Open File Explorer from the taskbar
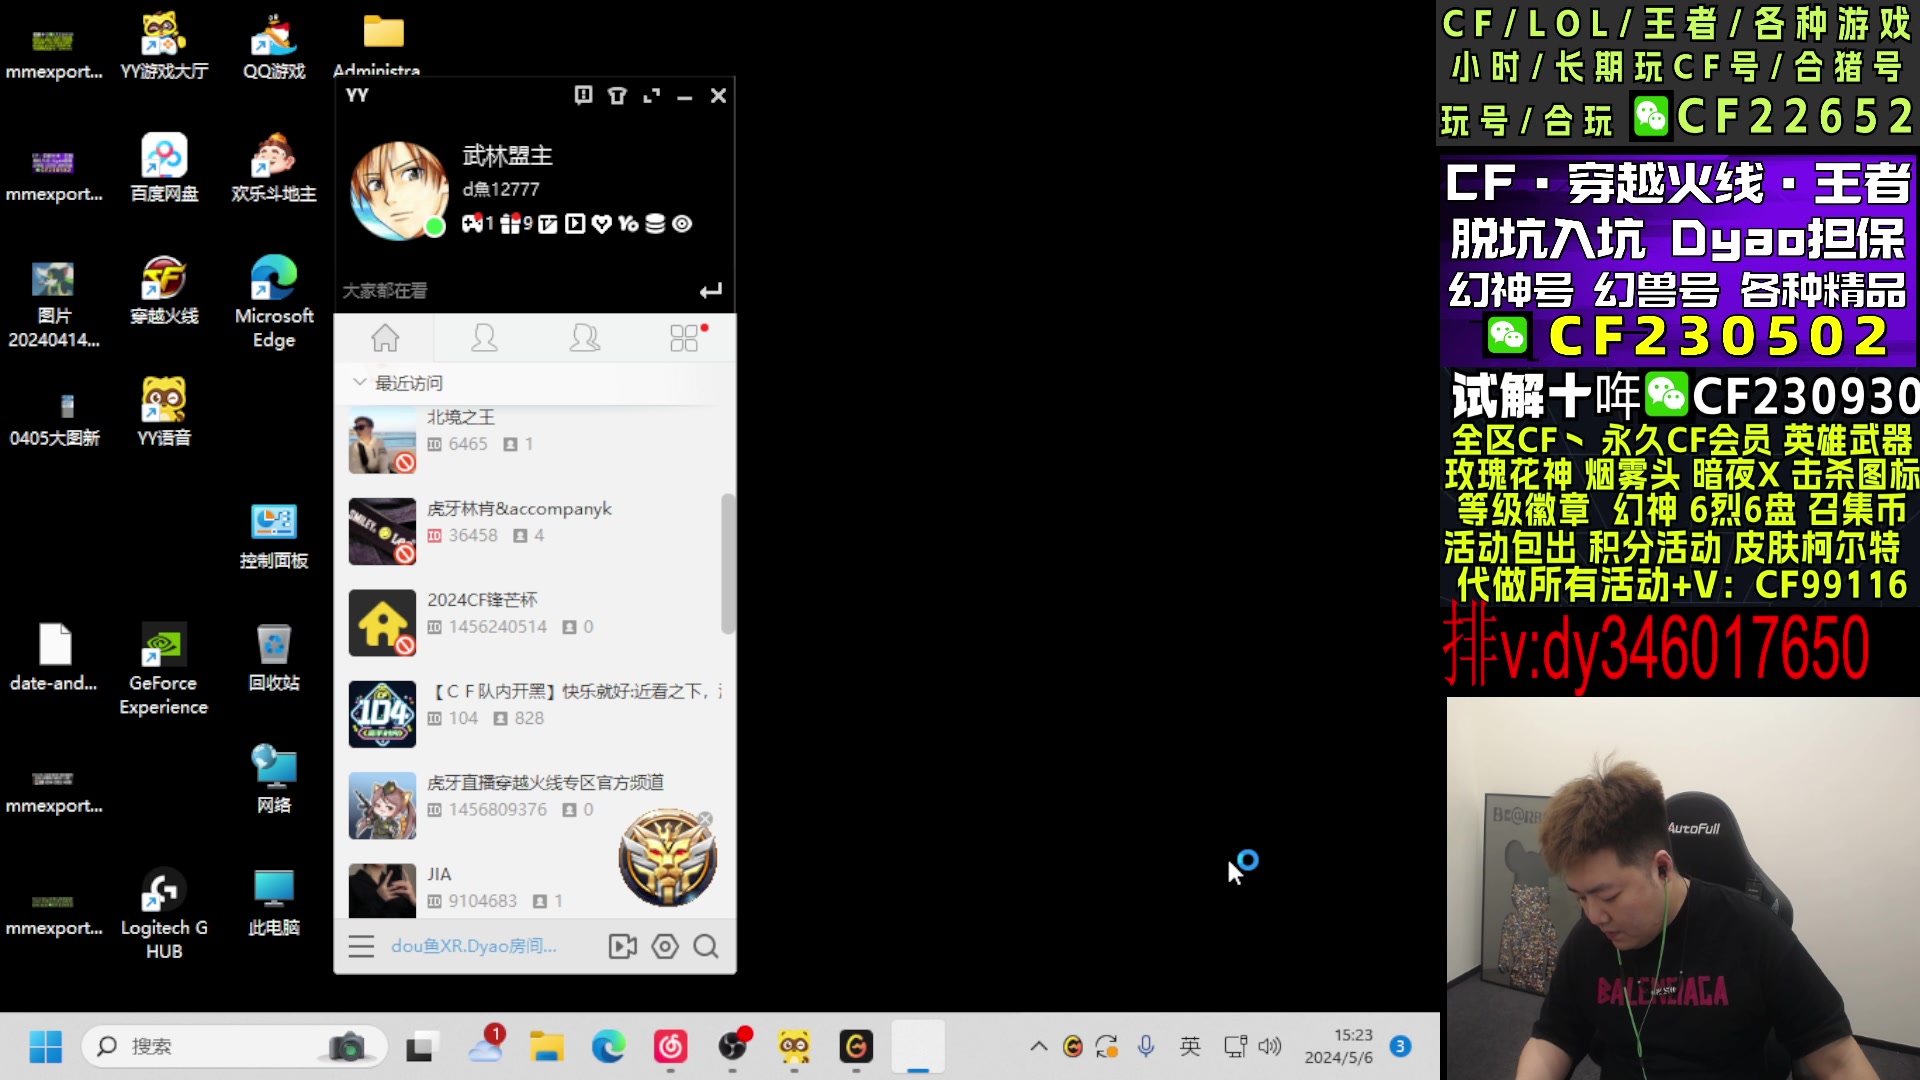Viewport: 1920px width, 1080px height. pyautogui.click(x=547, y=1047)
